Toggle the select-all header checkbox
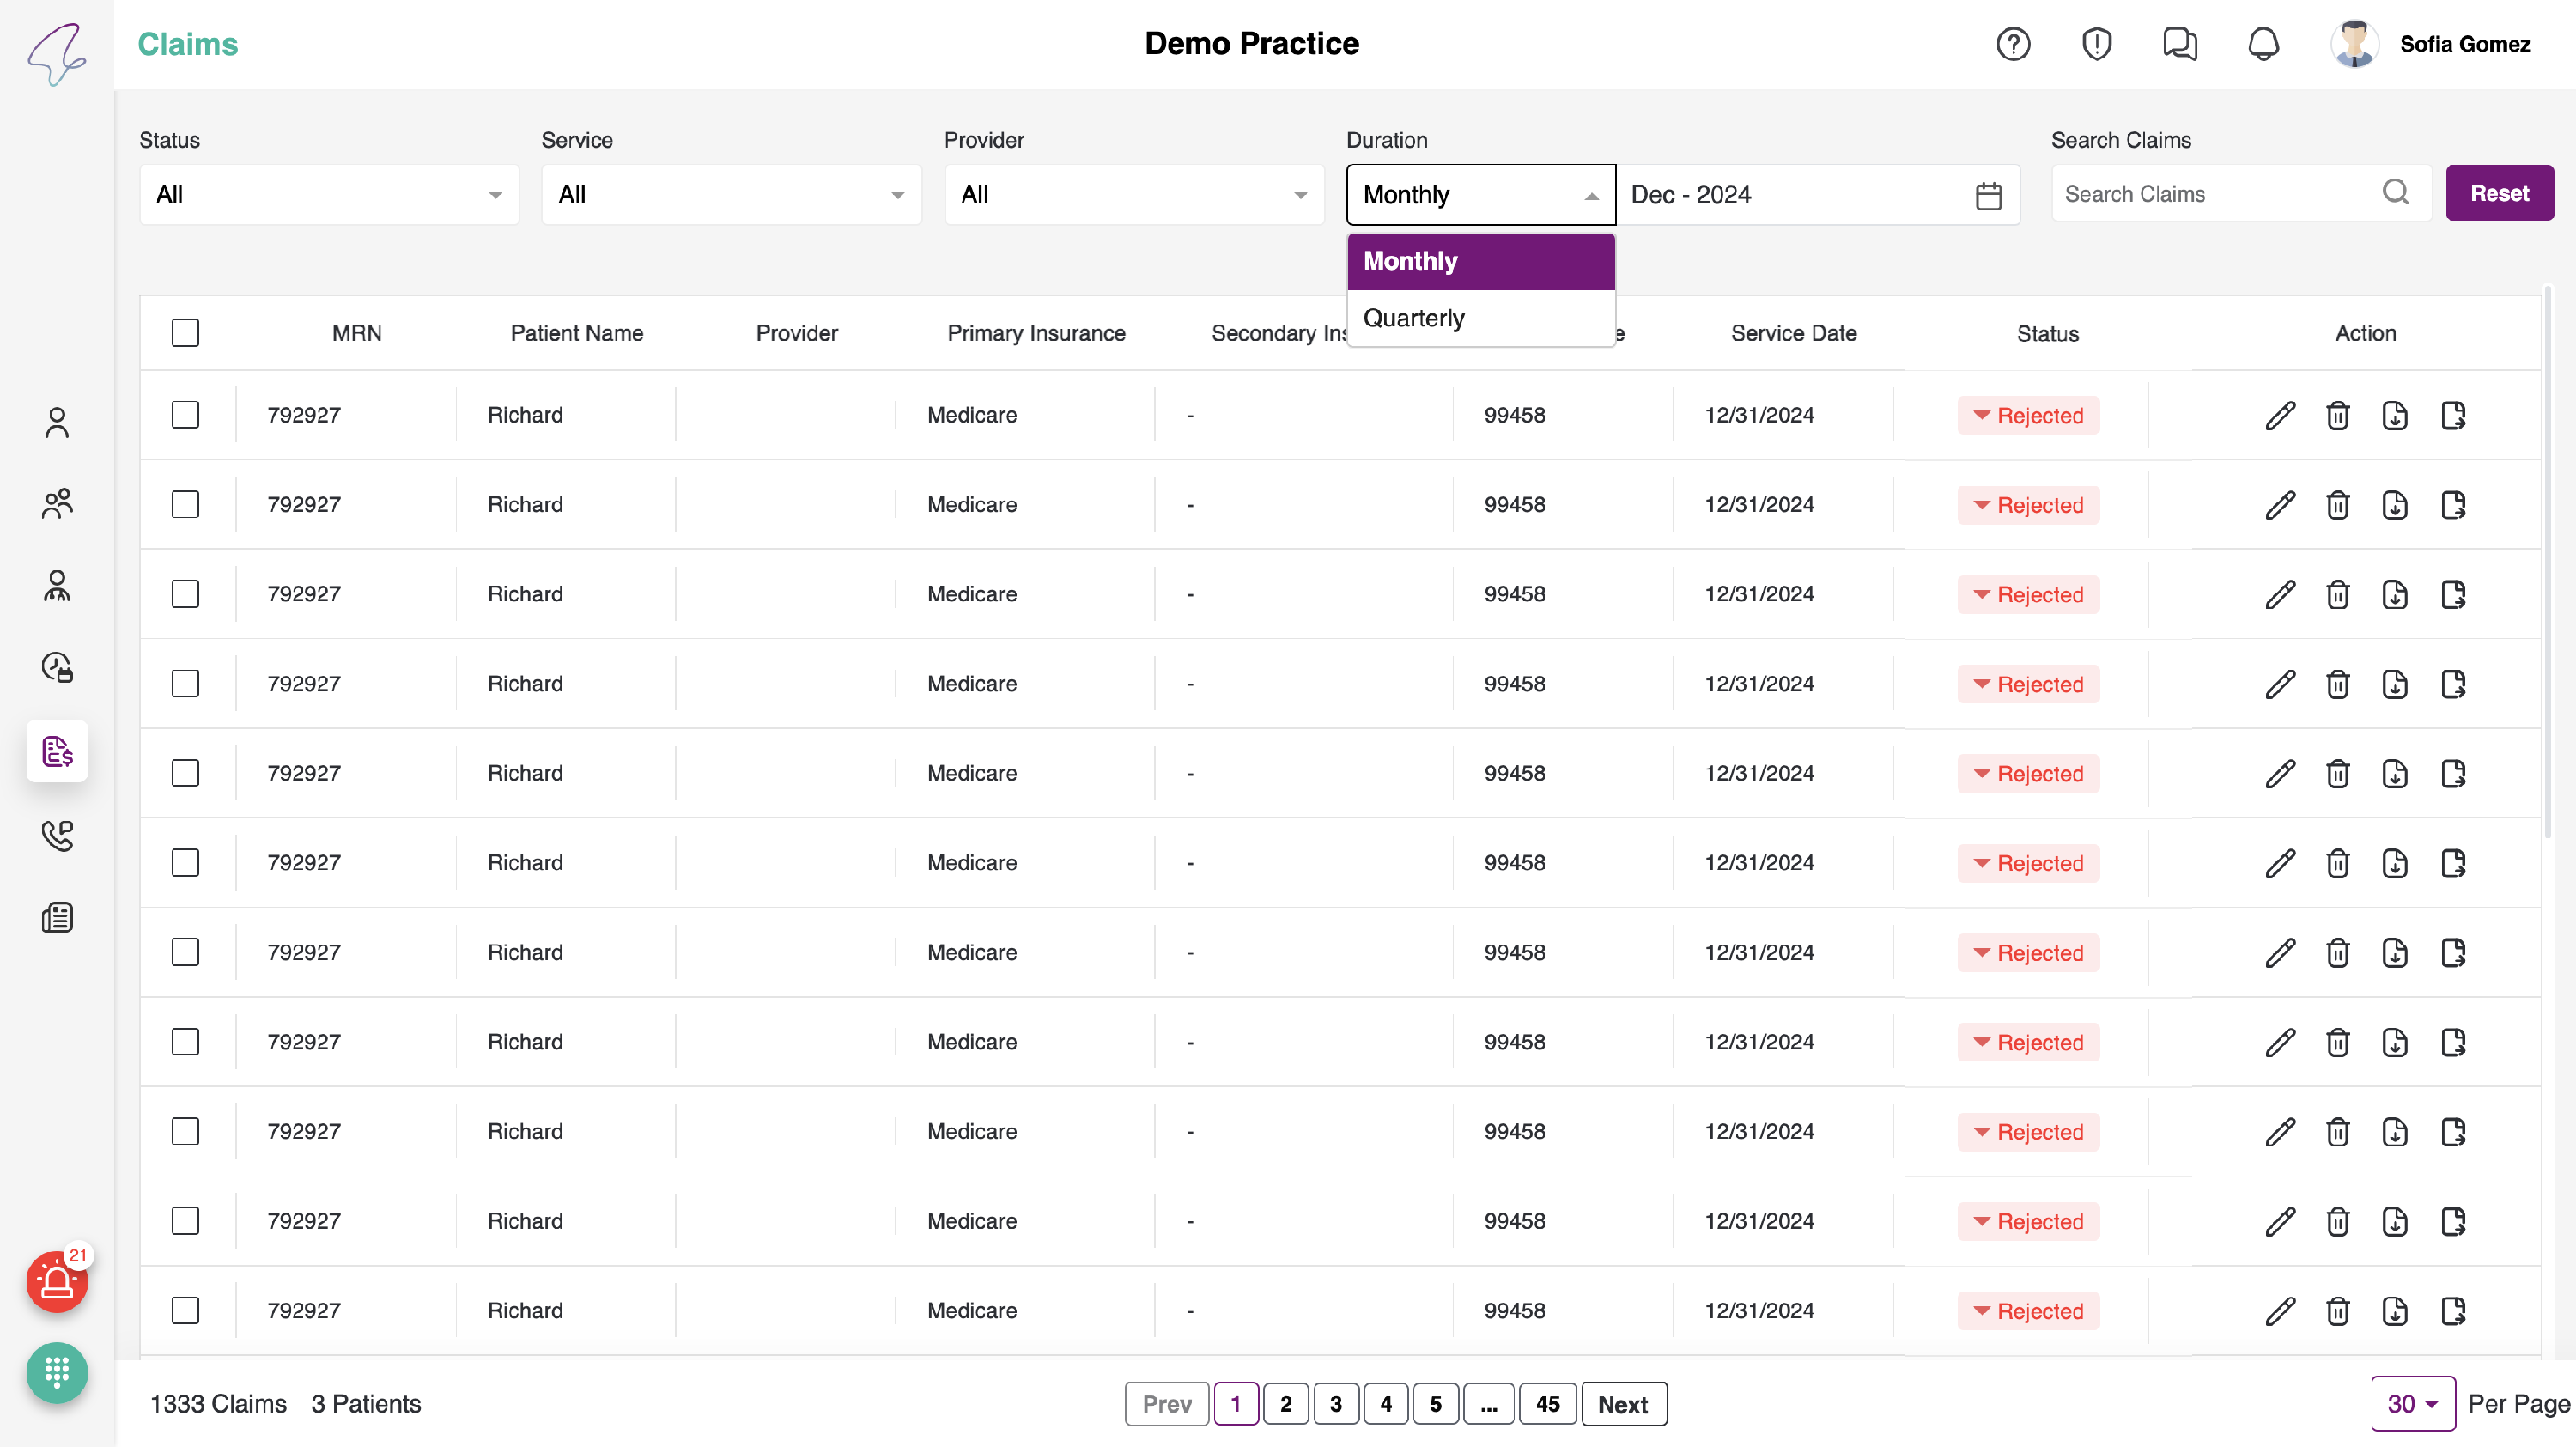The image size is (2576, 1447). (185, 333)
